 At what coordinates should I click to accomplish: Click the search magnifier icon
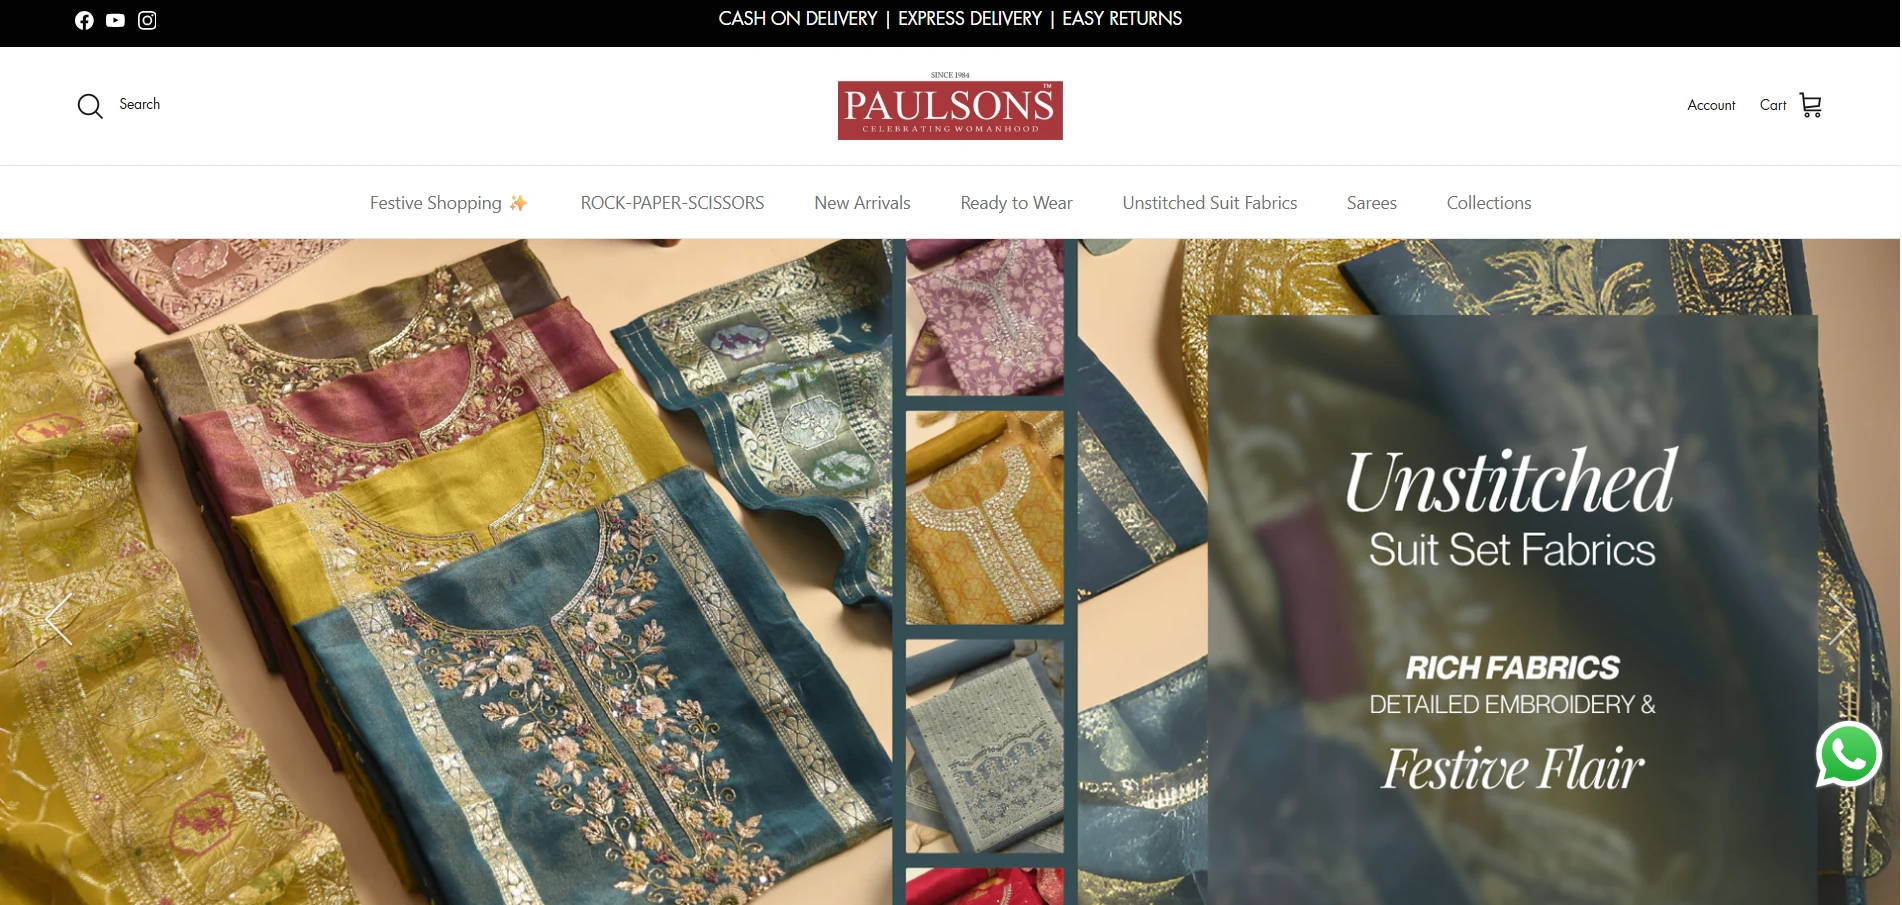pyautogui.click(x=90, y=106)
